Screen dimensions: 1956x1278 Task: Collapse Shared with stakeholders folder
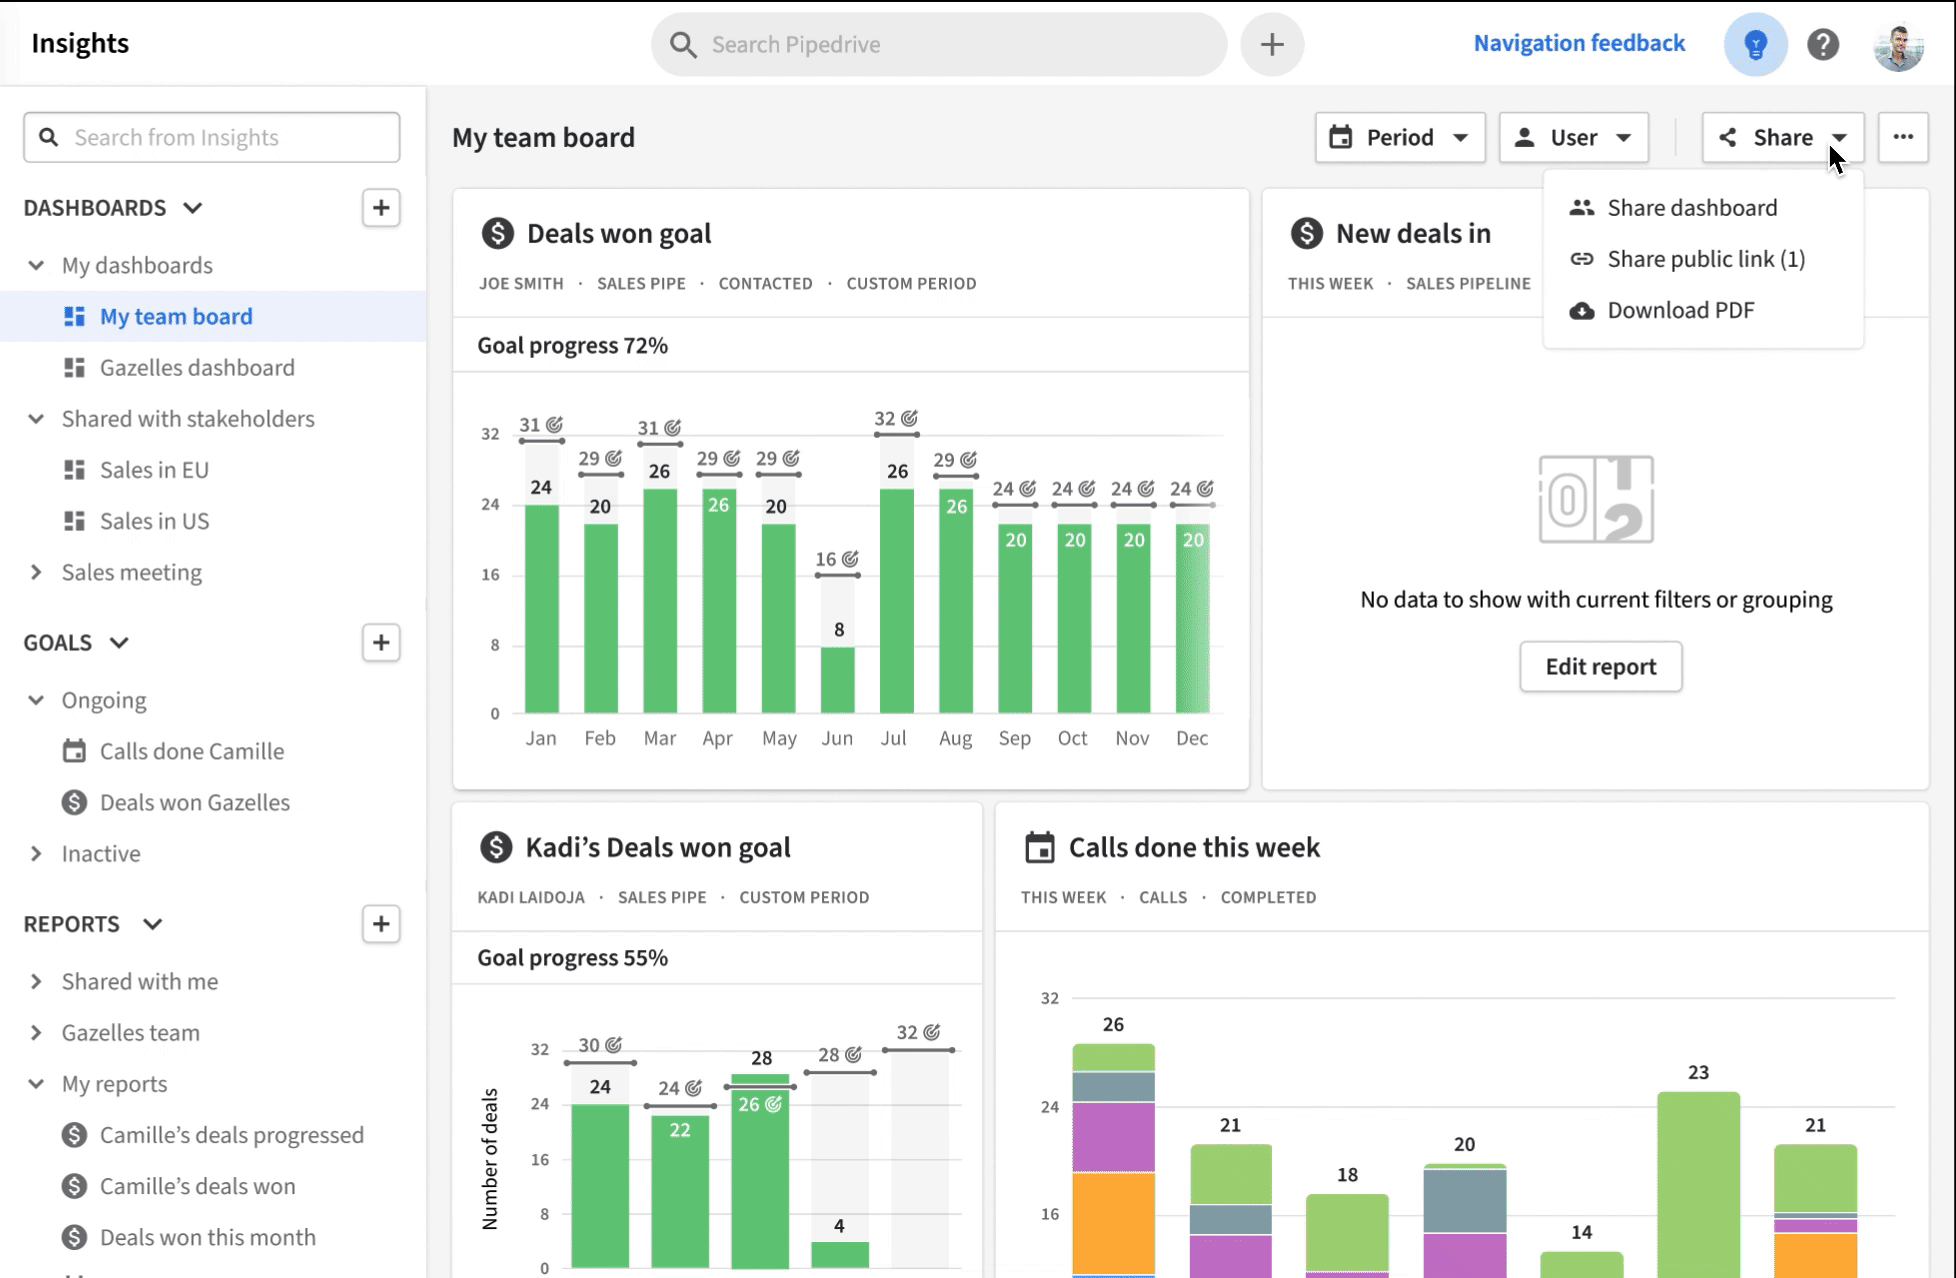[x=36, y=418]
